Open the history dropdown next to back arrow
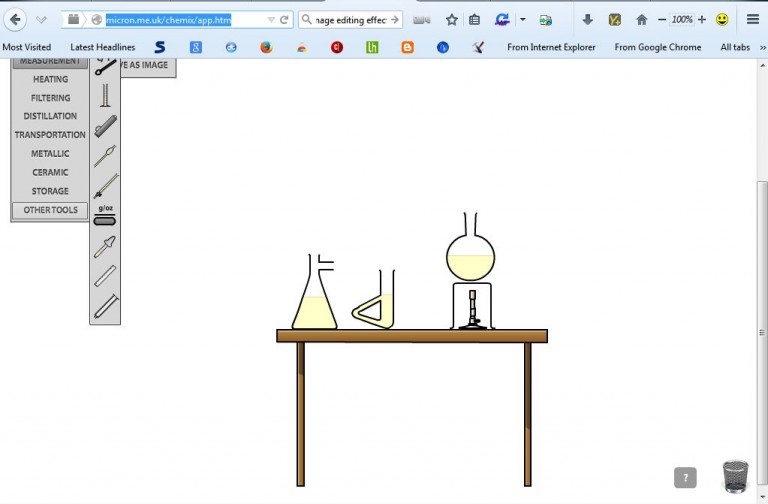 (41, 20)
